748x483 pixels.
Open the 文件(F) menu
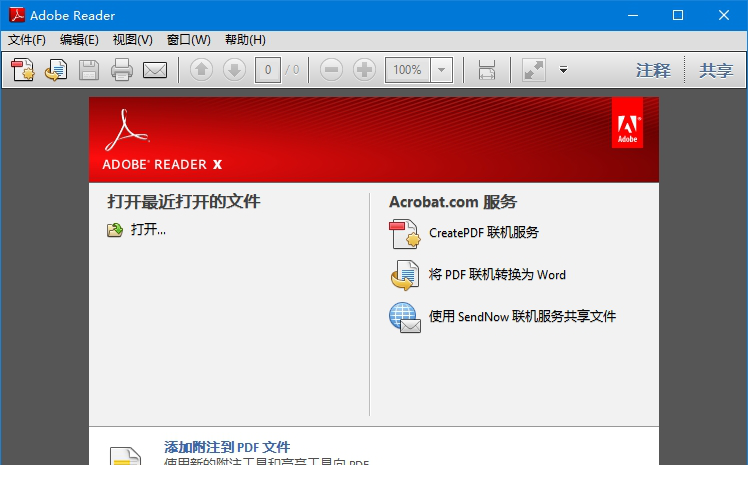click(27, 40)
